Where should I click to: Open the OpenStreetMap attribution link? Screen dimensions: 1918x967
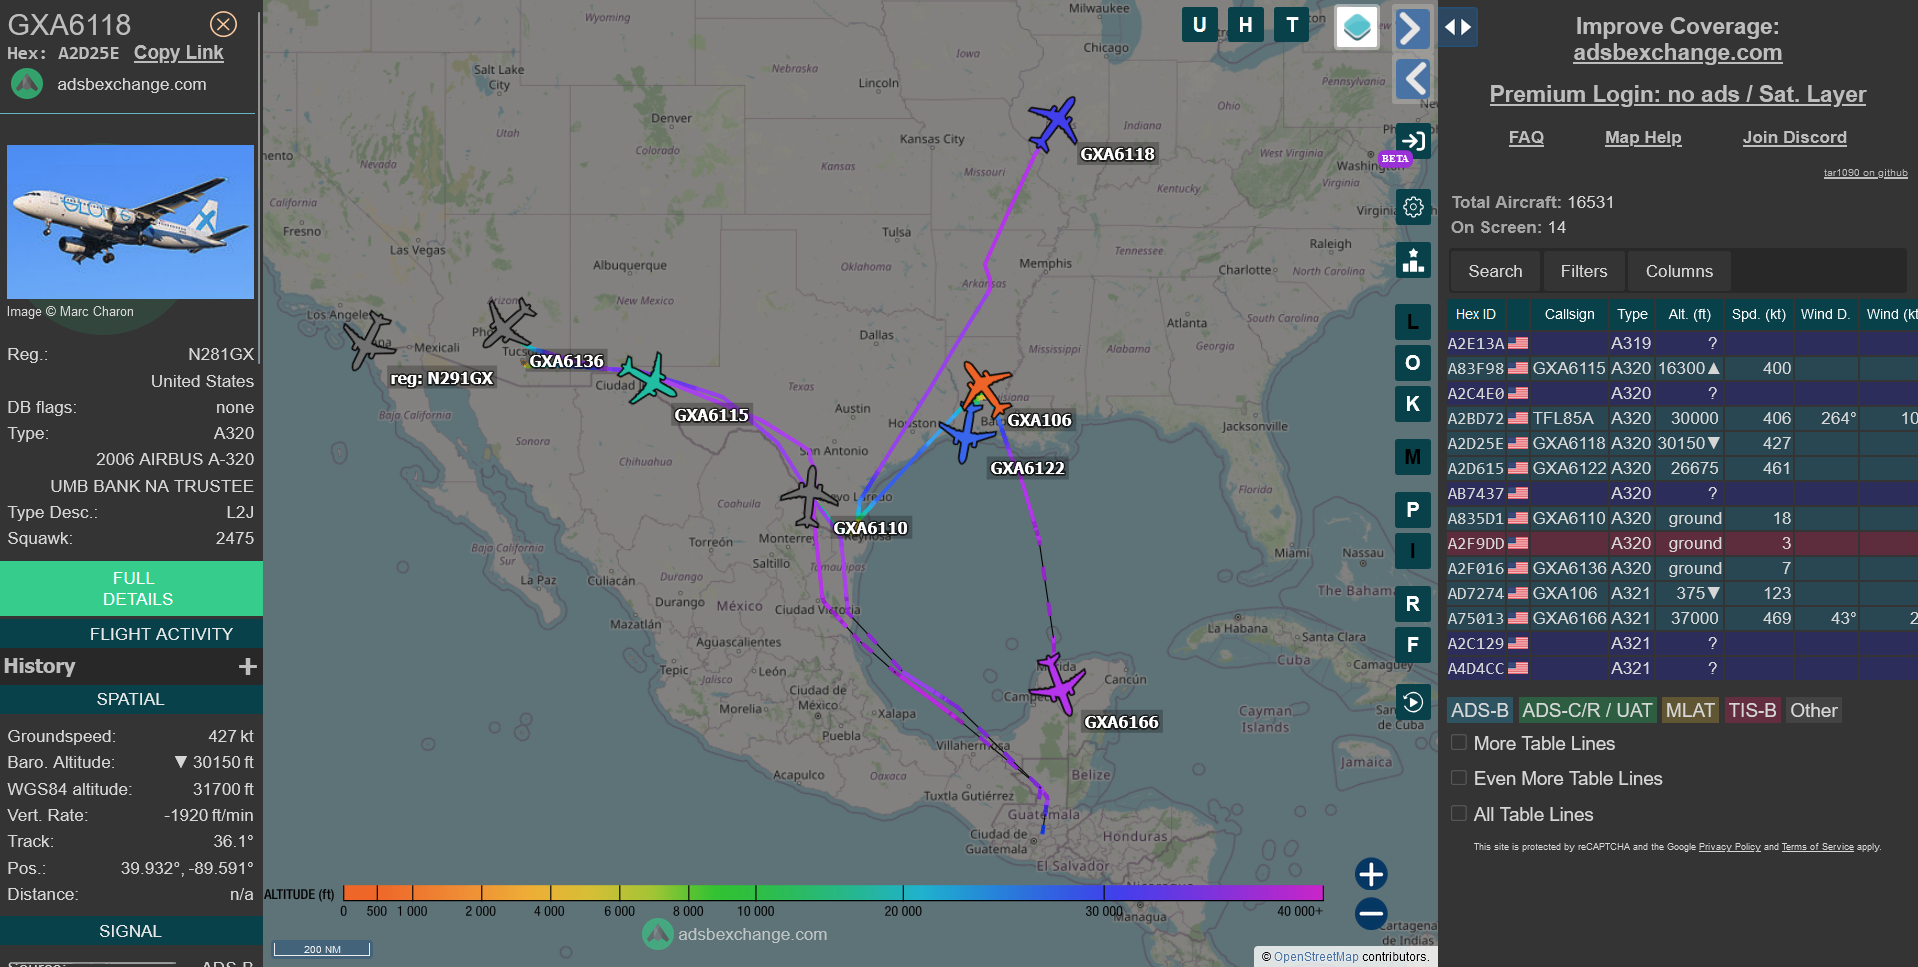[1316, 957]
